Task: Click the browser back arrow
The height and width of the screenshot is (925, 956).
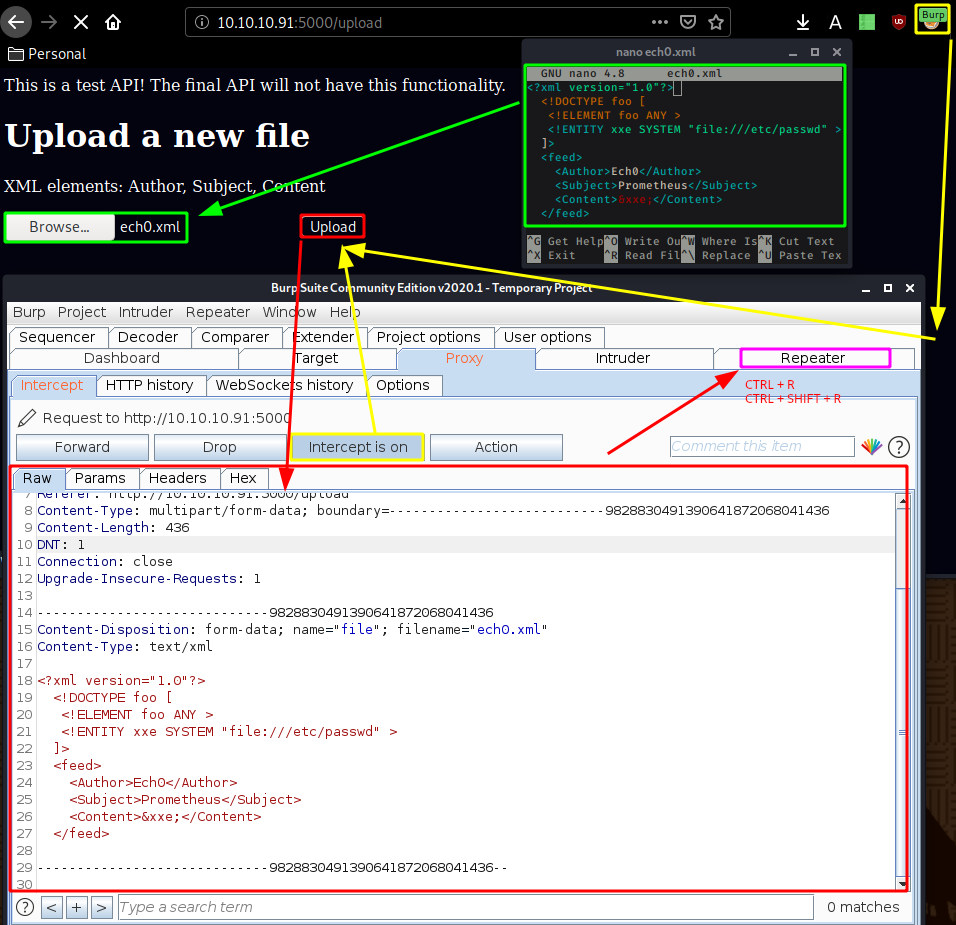Action: 16,23
